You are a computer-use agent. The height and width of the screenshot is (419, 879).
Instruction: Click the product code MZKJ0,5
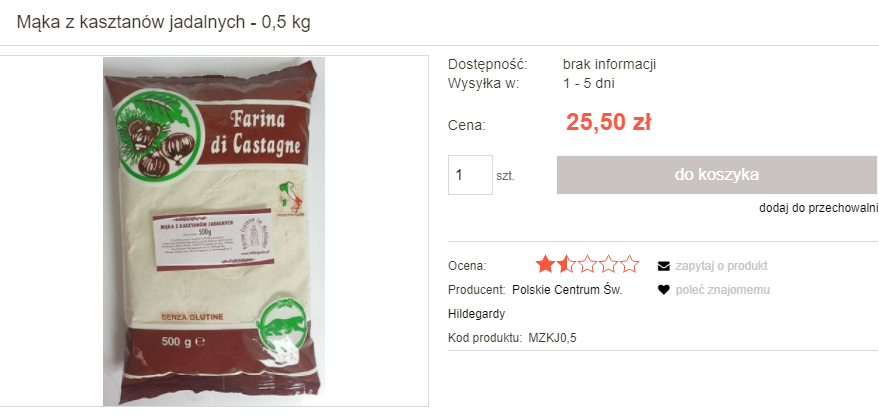(552, 338)
